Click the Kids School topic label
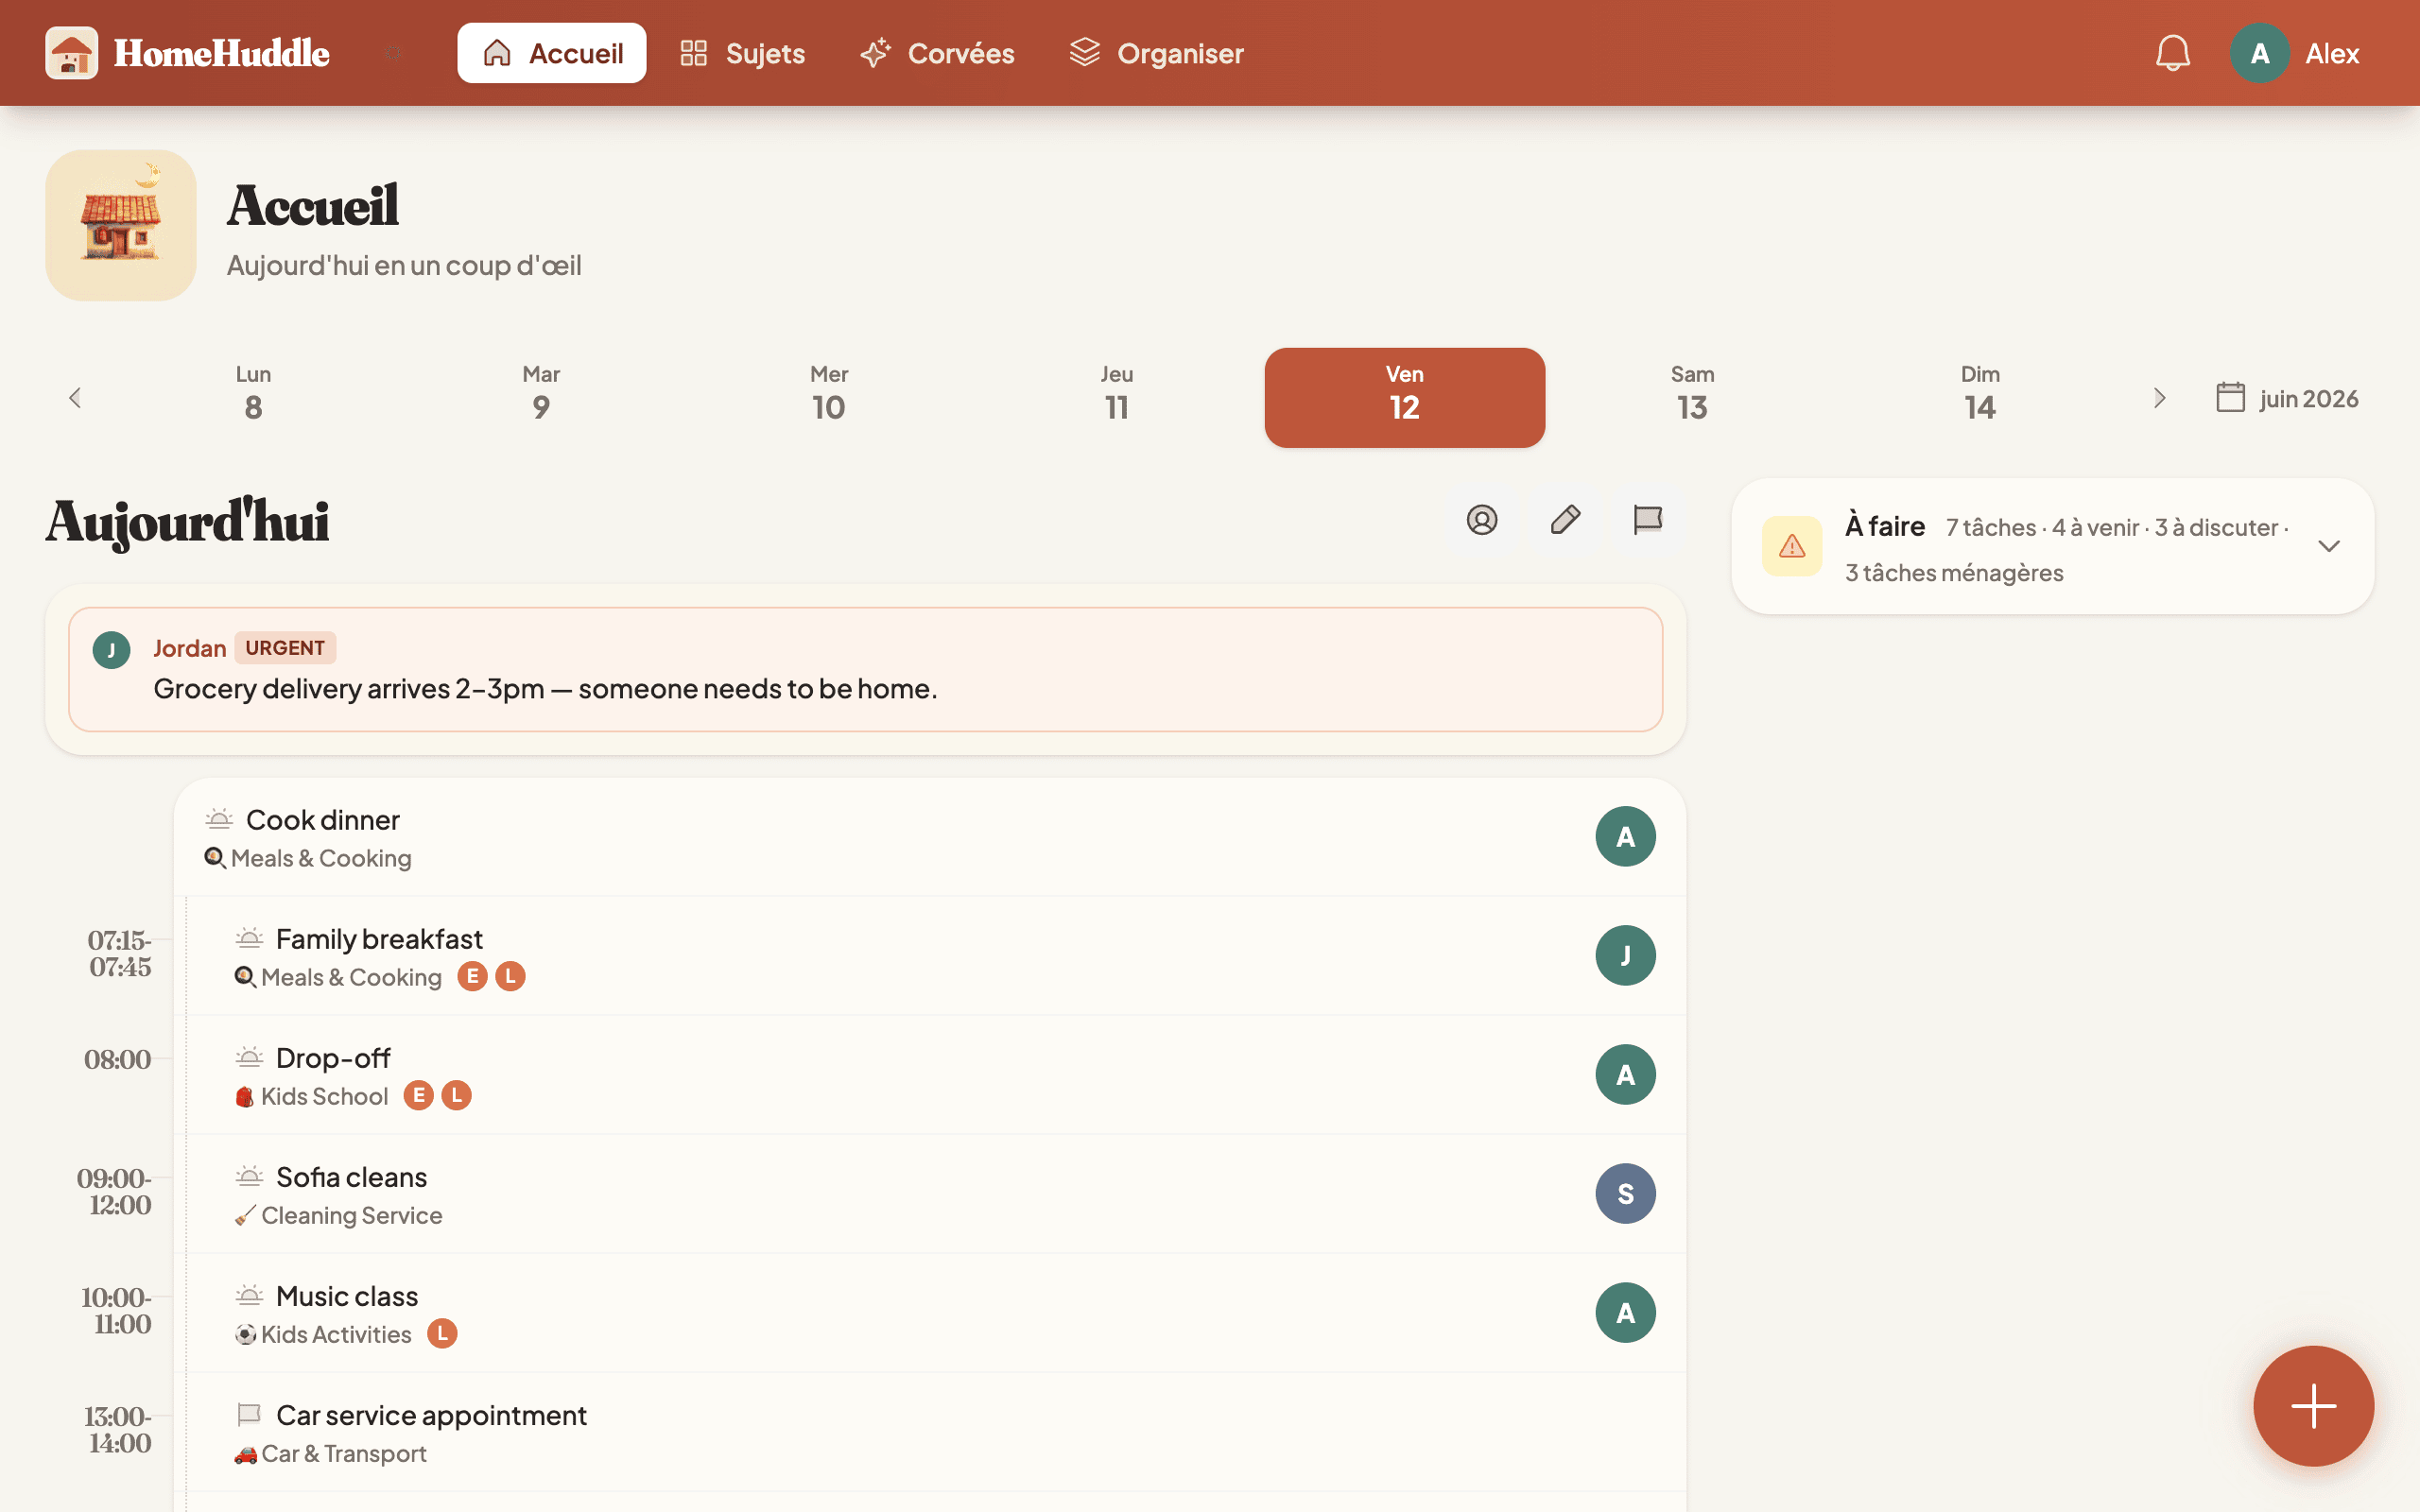 (324, 1096)
